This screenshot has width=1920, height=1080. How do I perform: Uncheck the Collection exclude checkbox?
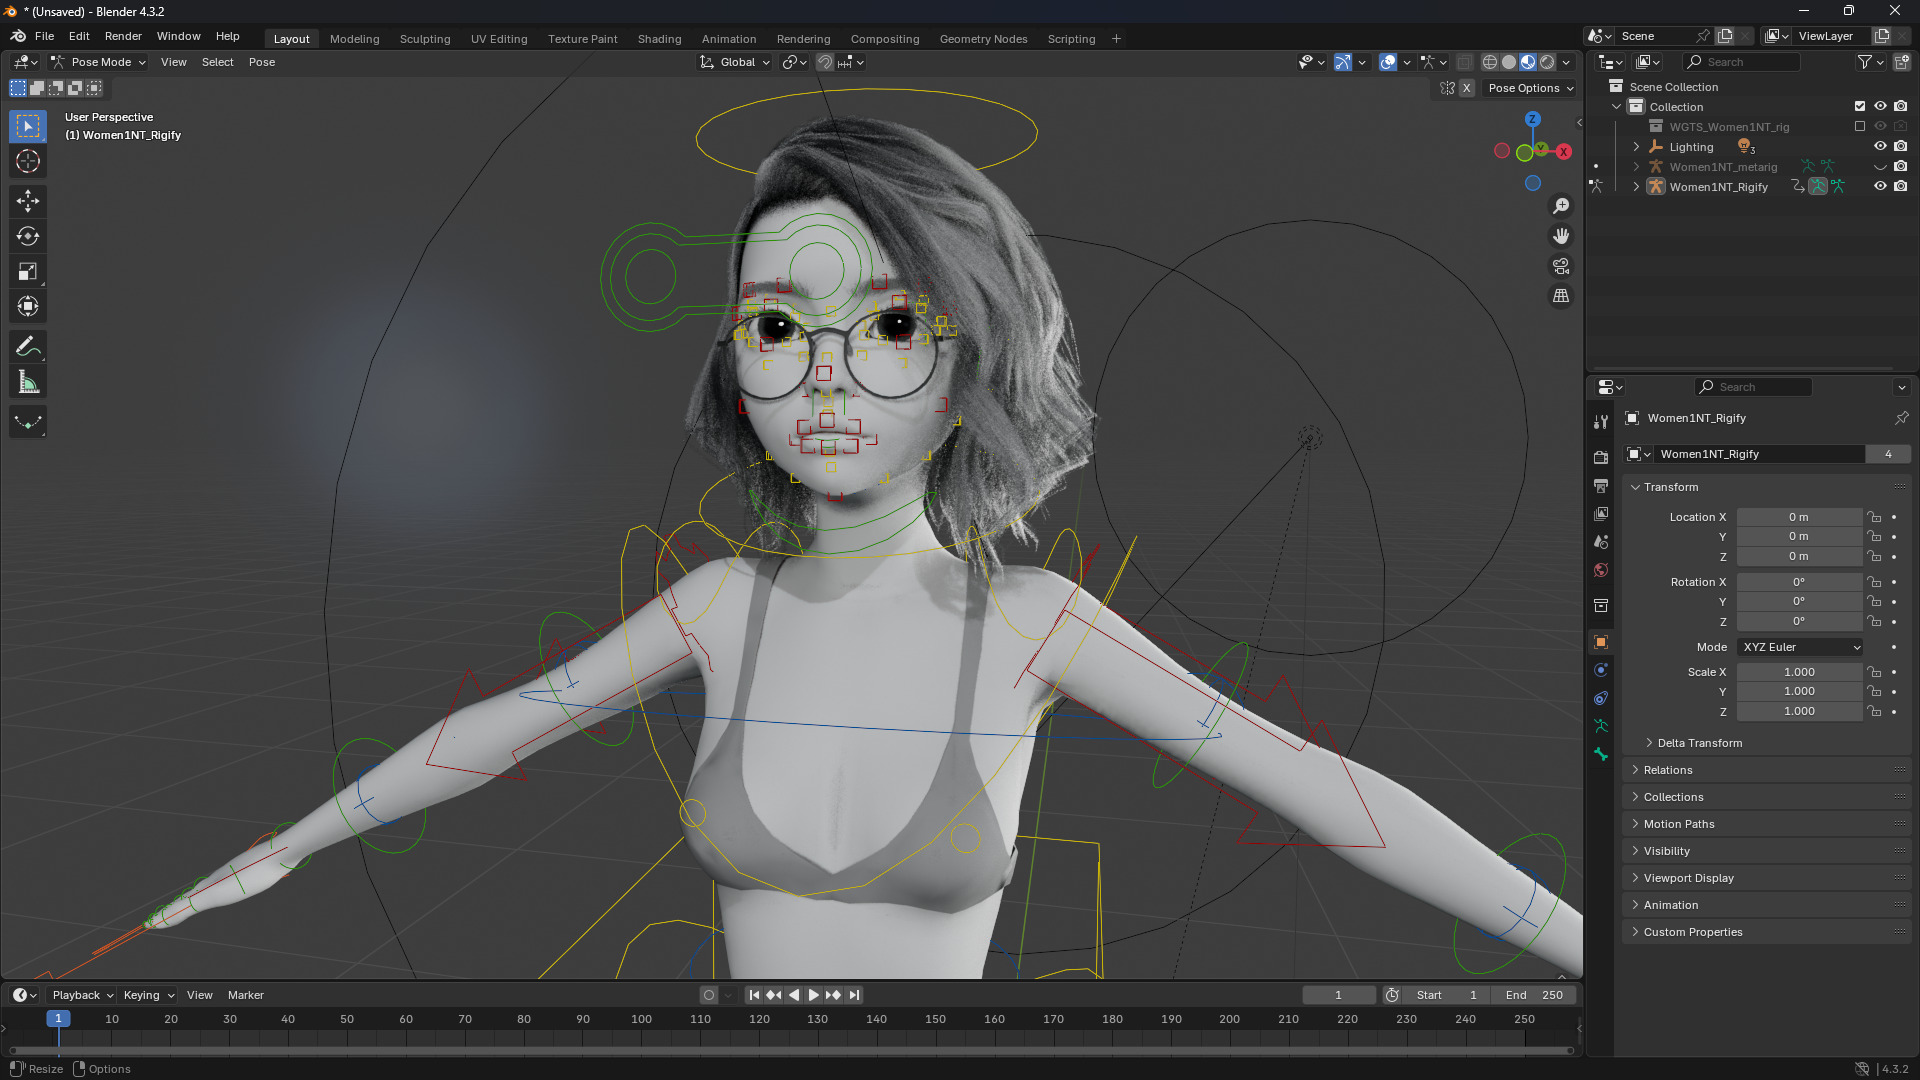coord(1860,106)
